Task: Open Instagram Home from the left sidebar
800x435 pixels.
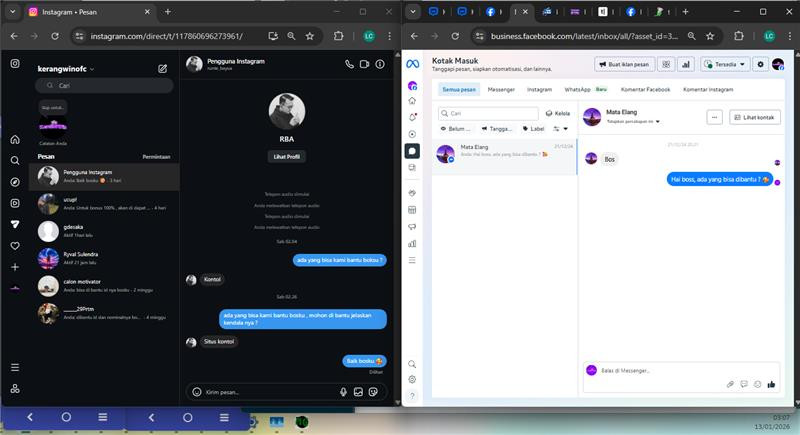Action: tap(15, 139)
